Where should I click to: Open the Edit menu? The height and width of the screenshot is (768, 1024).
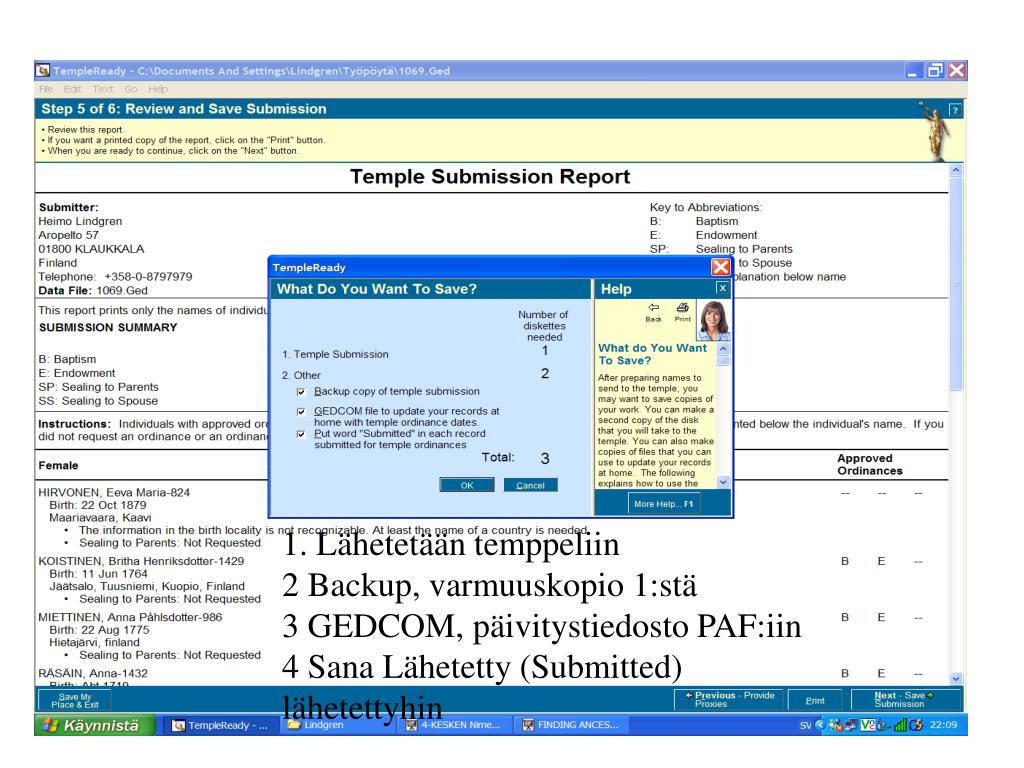coord(72,89)
